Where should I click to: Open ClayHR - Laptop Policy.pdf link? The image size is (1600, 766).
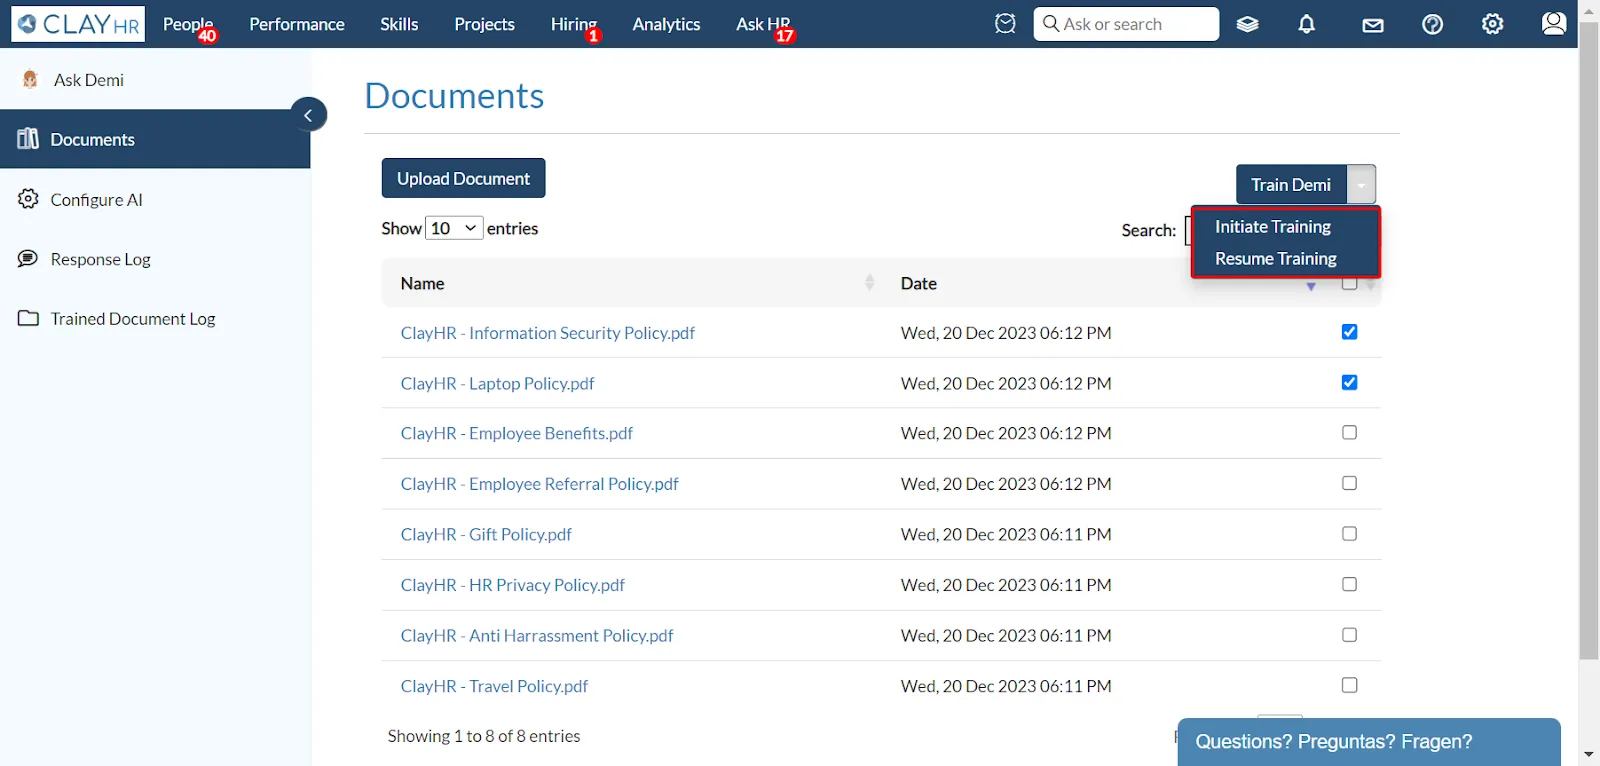click(497, 383)
